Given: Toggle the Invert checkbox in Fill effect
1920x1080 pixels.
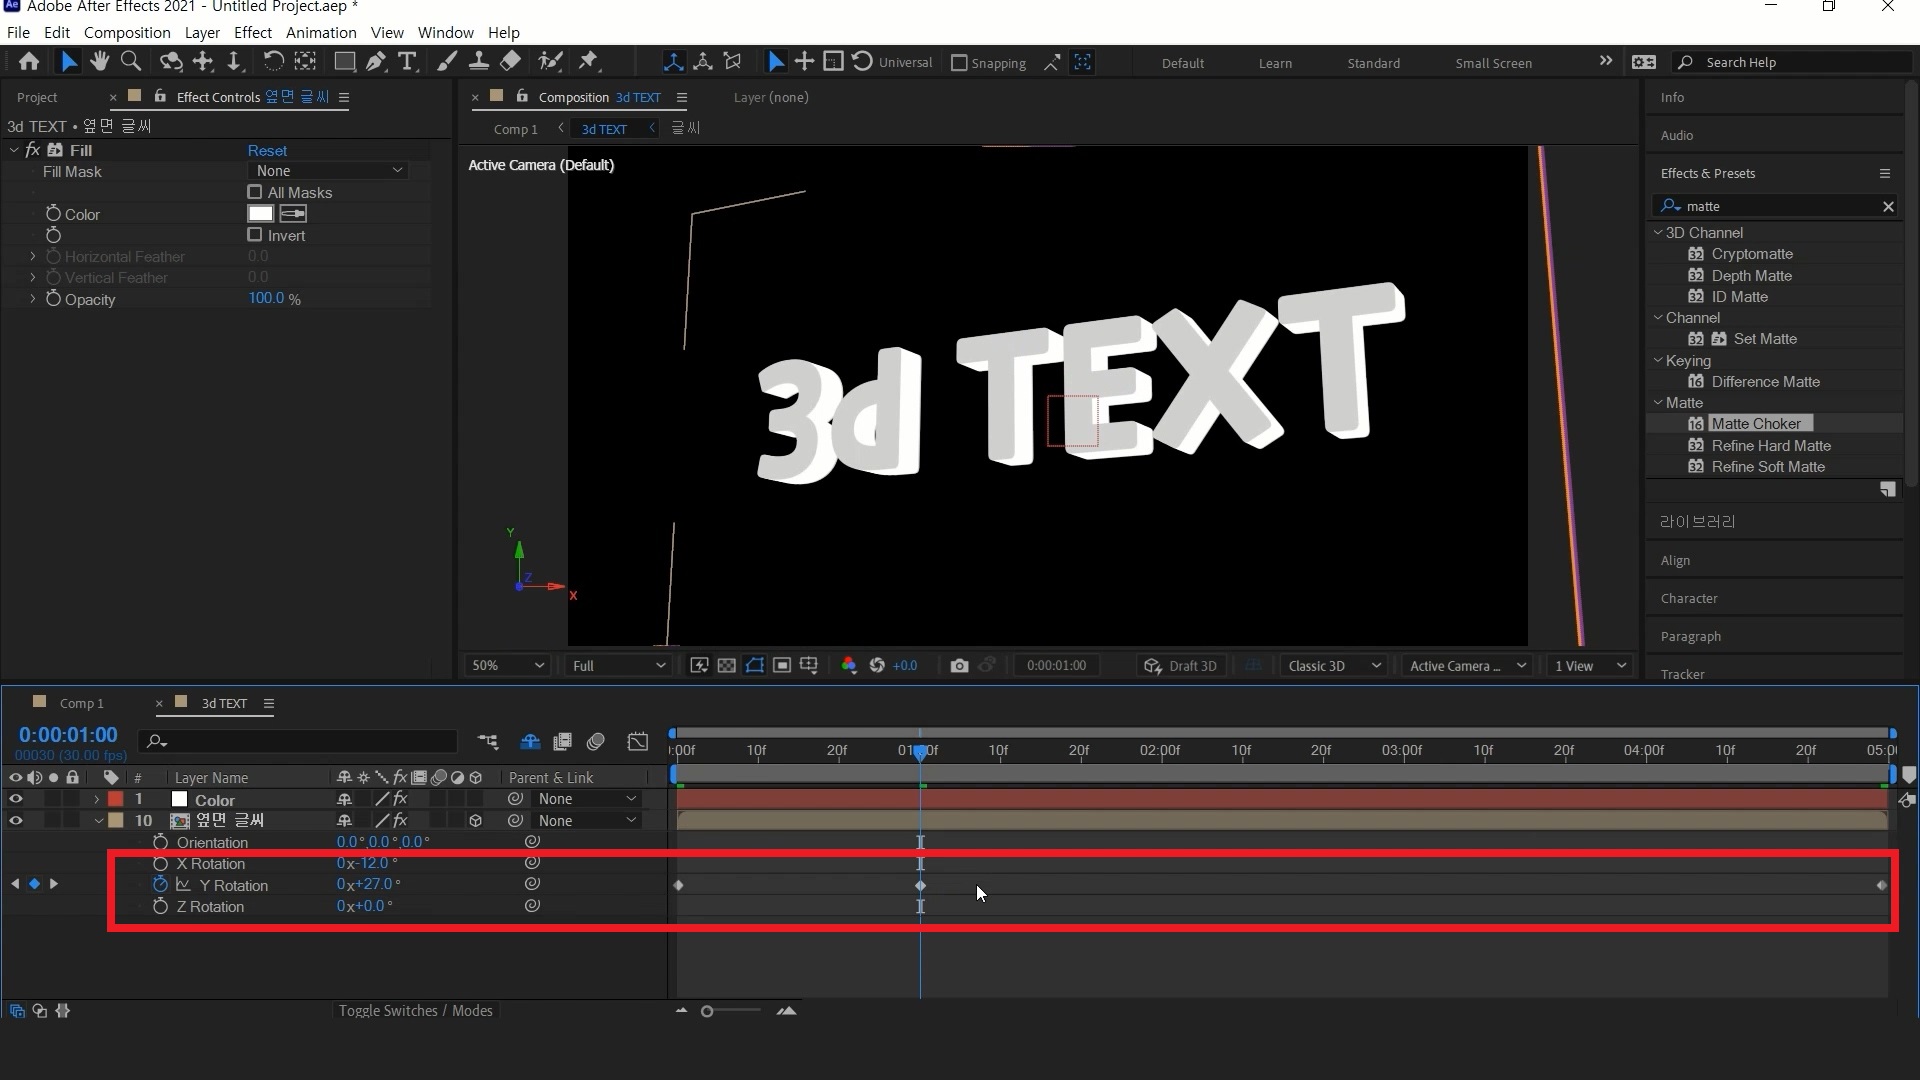Looking at the screenshot, I should 255,235.
